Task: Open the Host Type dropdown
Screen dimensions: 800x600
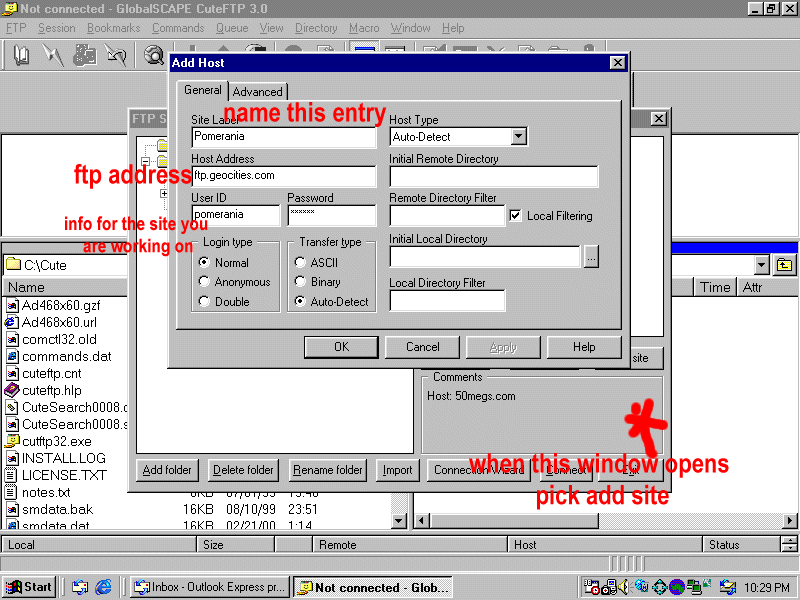Action: pos(518,137)
